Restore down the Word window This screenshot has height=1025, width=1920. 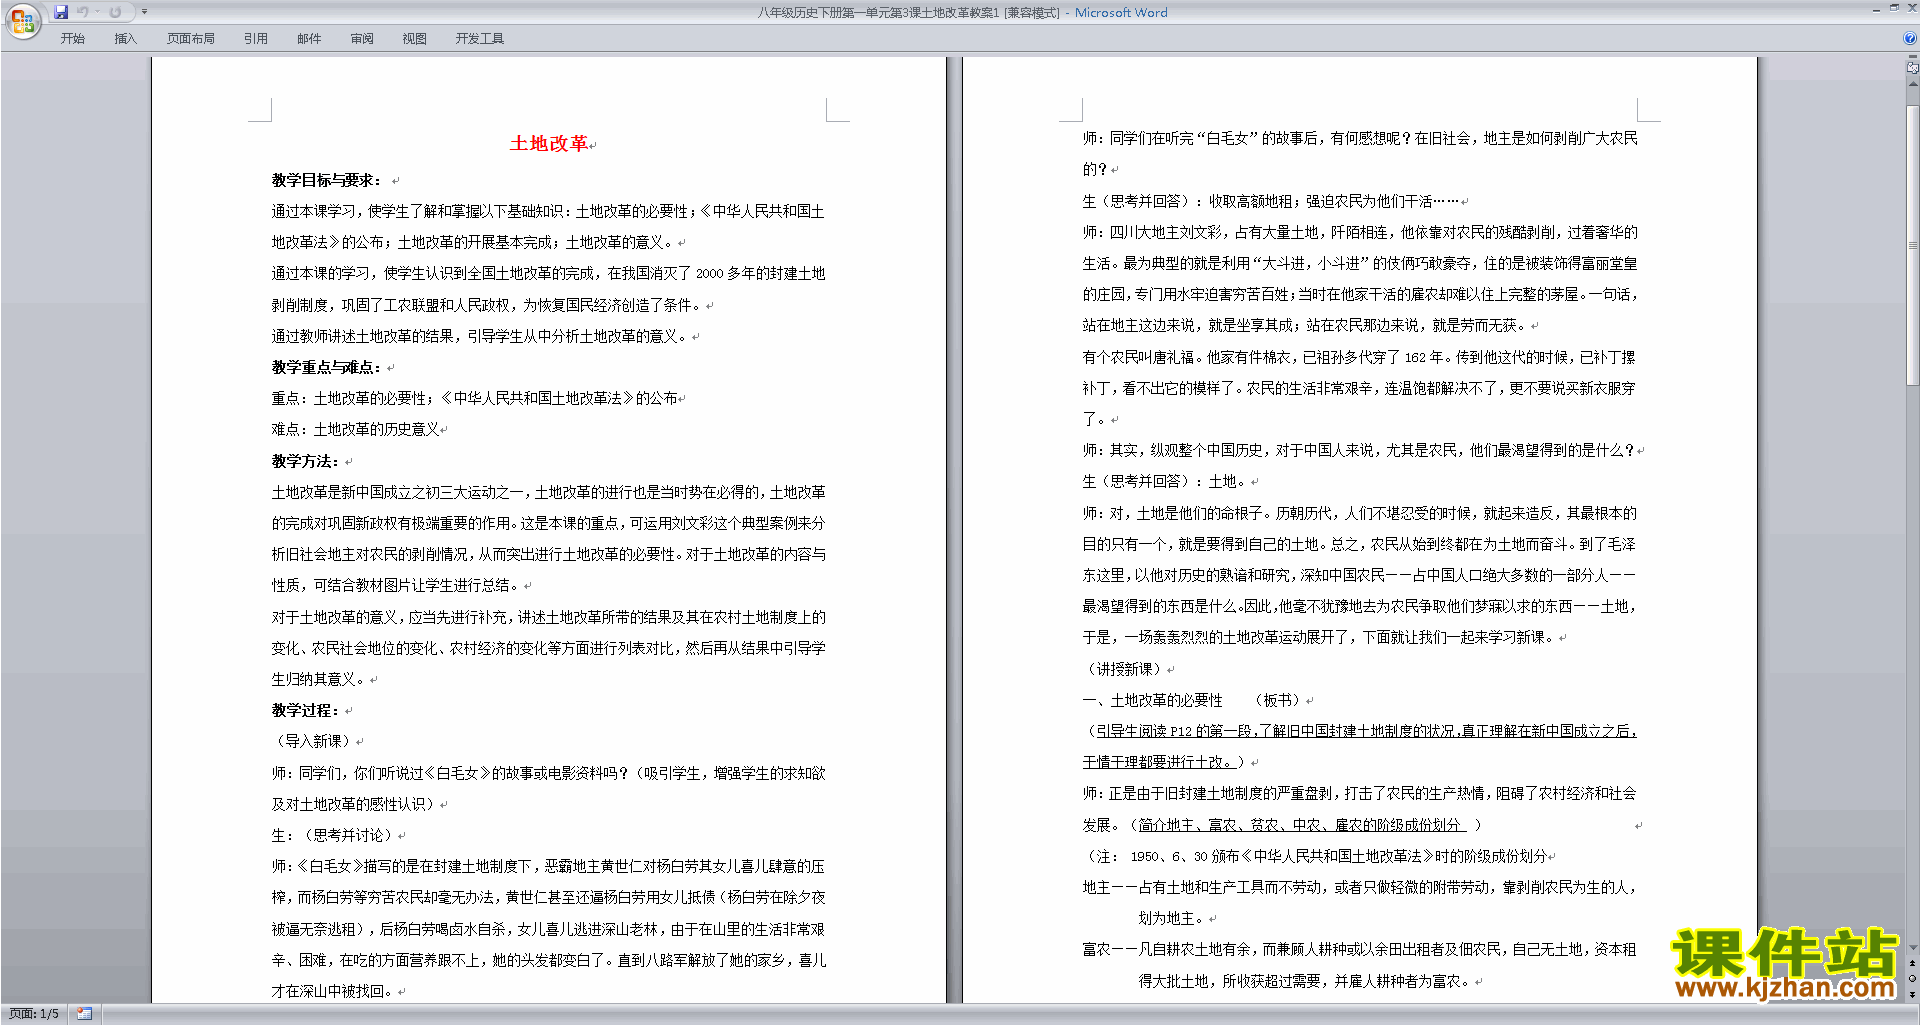[x=1894, y=9]
